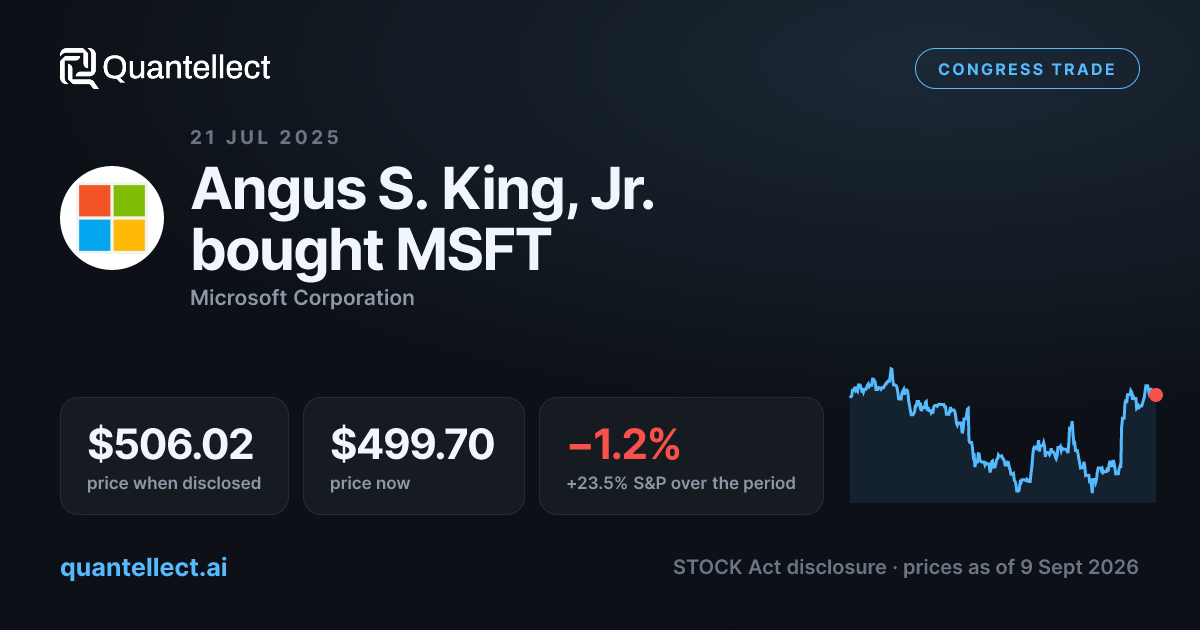Select the Angus S. King, Jr. headline
This screenshot has width=1200, height=630.
tap(422, 188)
